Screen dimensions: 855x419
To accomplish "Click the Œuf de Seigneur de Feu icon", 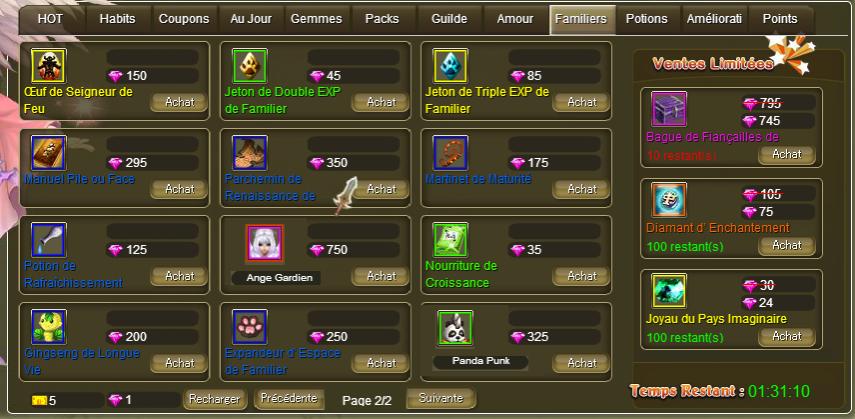I will 49,66.
